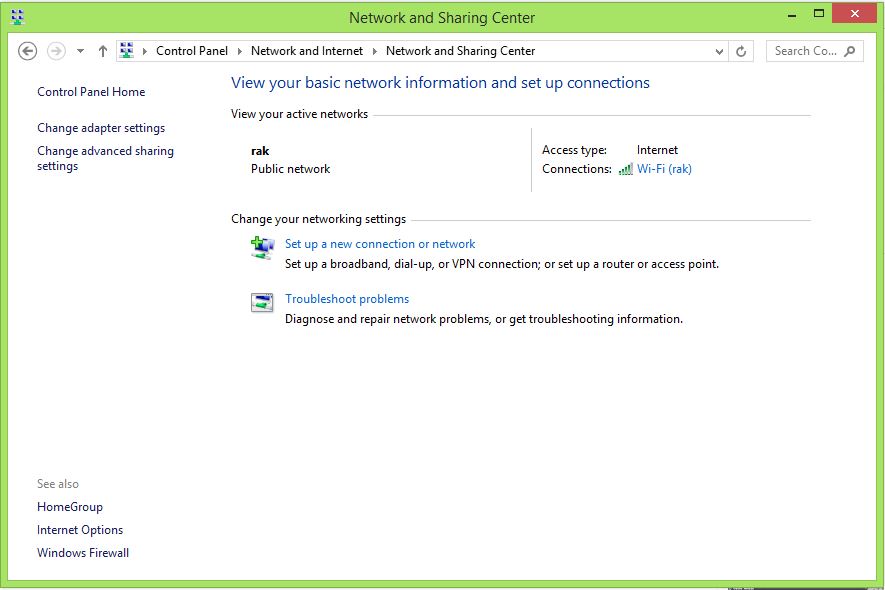Click the 'Access type:' label
The height and width of the screenshot is (590, 885).
[x=574, y=150]
